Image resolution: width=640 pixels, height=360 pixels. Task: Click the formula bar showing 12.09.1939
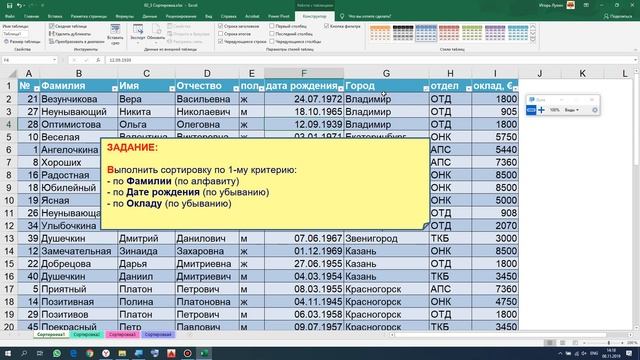pyautogui.click(x=371, y=60)
